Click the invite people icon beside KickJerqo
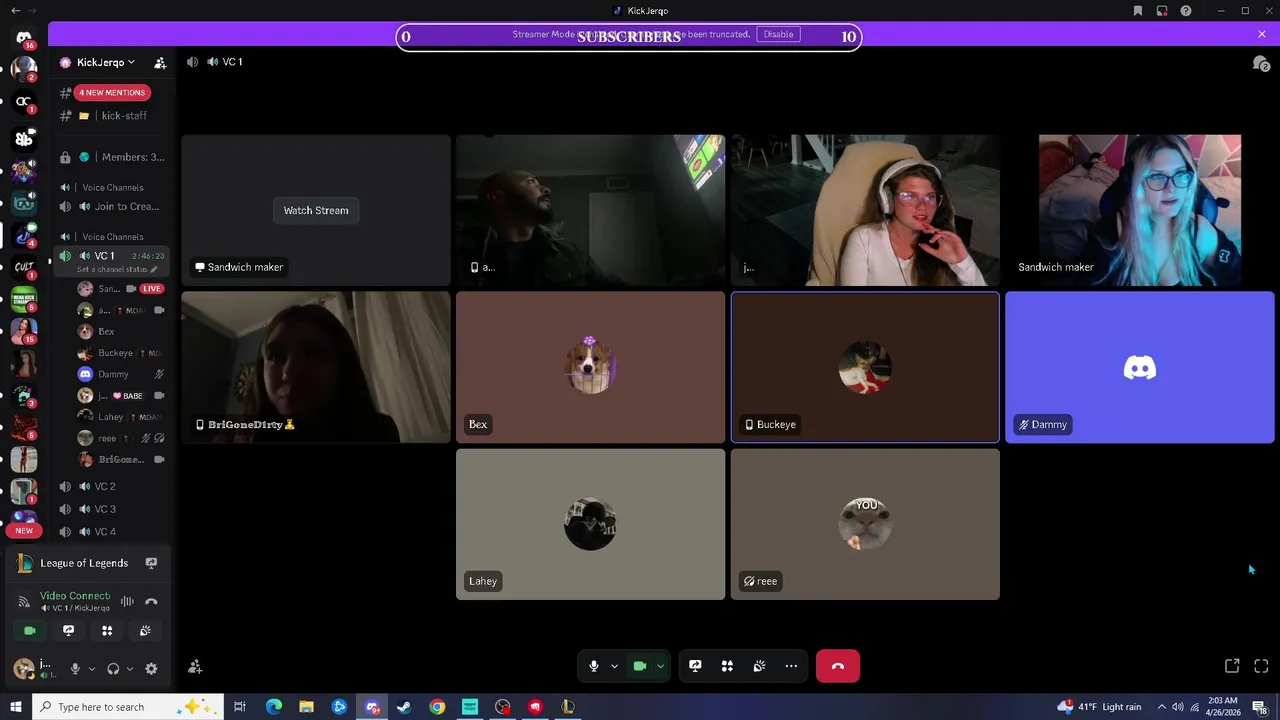The height and width of the screenshot is (720, 1280). (x=160, y=62)
